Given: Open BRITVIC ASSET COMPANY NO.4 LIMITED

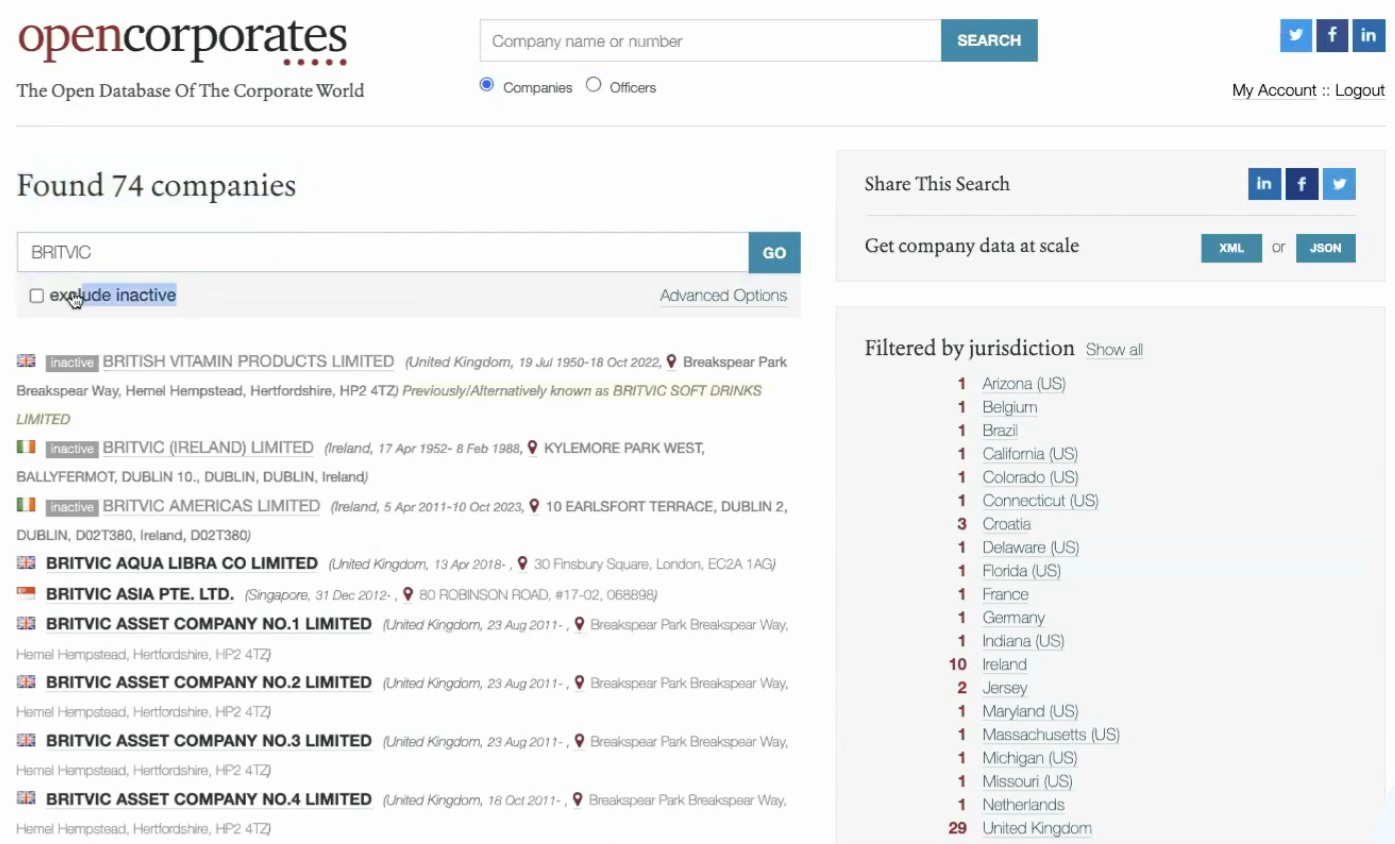Looking at the screenshot, I should tap(209, 799).
